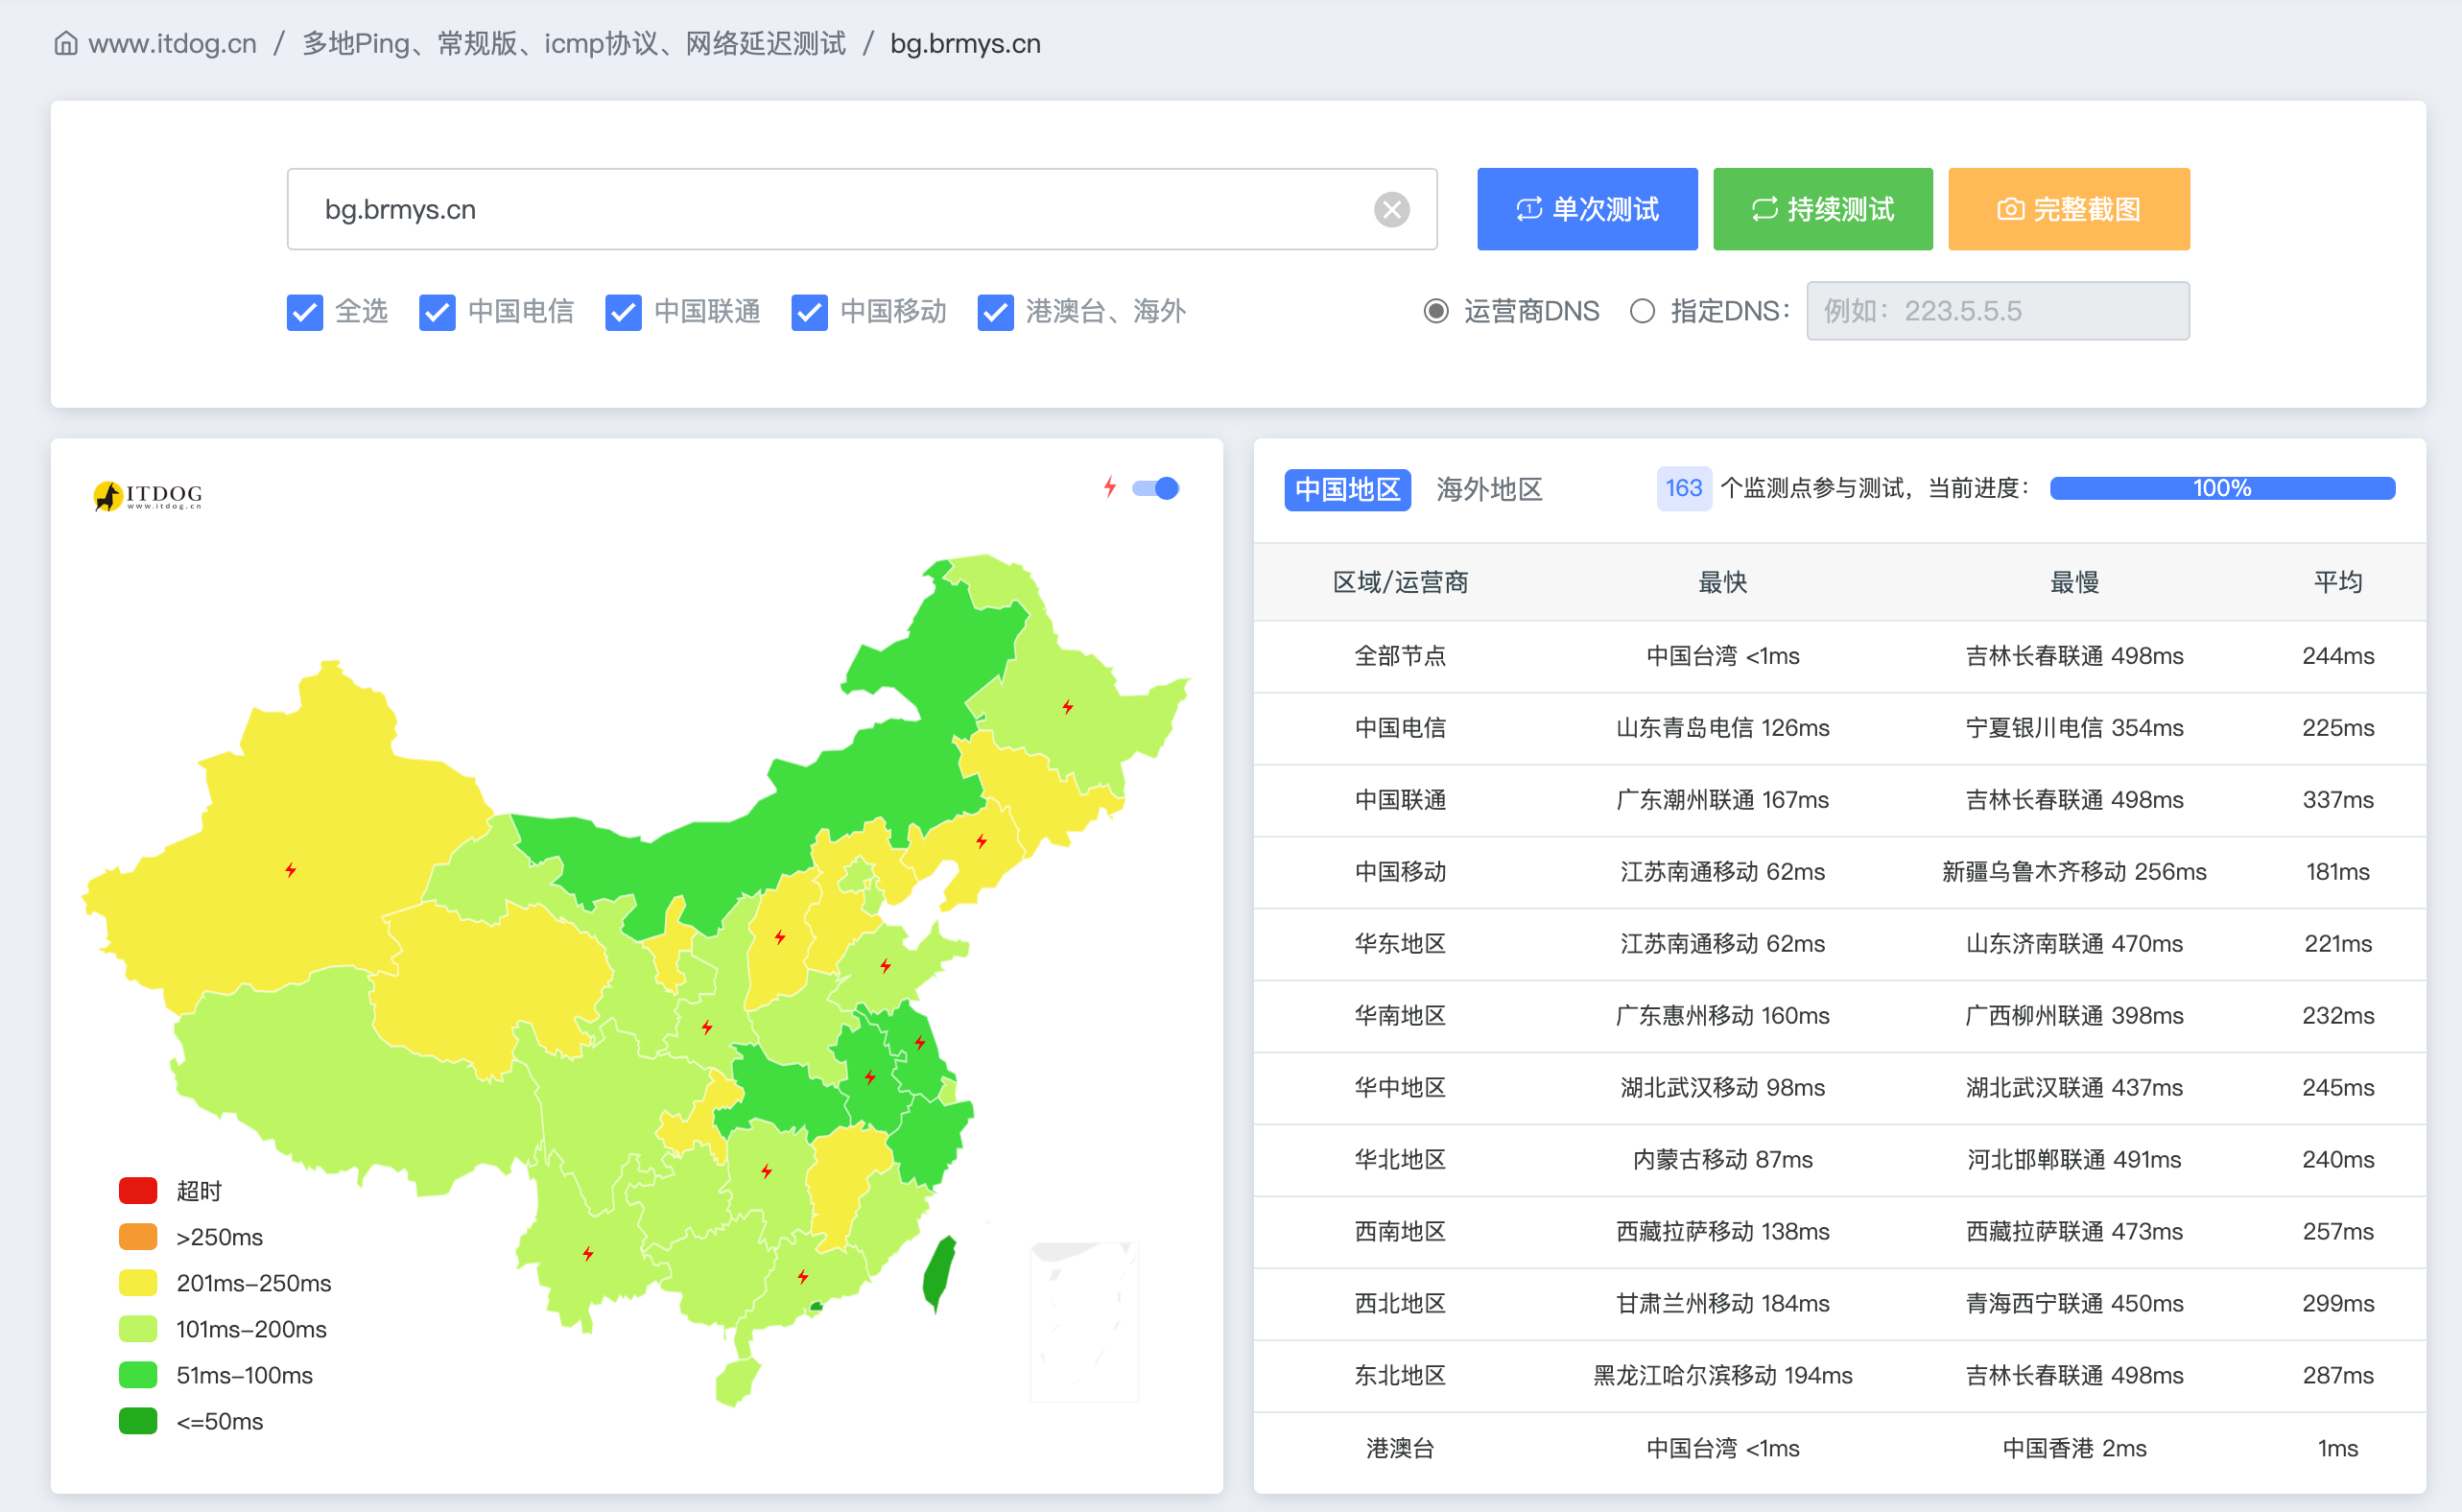Click 甘肃兰州移动 184ms cell

(1723, 1304)
